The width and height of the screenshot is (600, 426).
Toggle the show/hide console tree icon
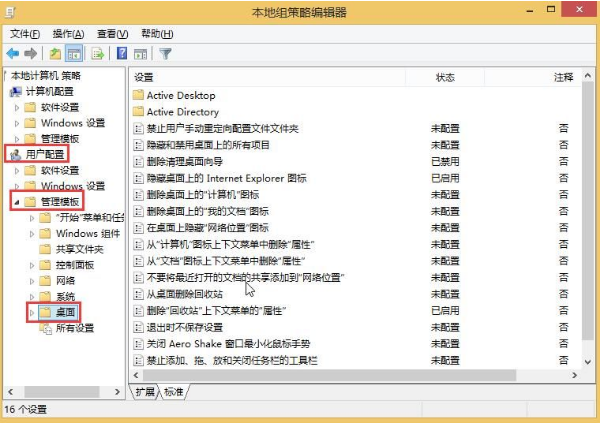click(x=74, y=54)
